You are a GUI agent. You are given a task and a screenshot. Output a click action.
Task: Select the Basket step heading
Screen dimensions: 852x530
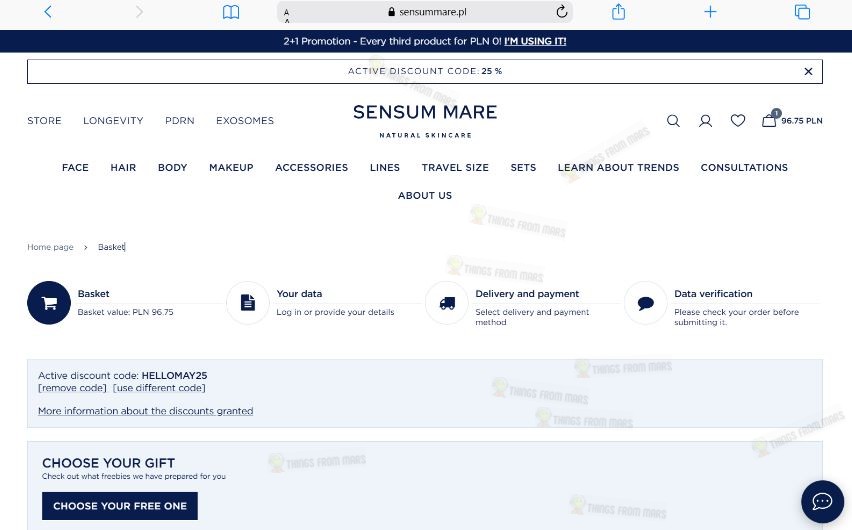pos(93,294)
